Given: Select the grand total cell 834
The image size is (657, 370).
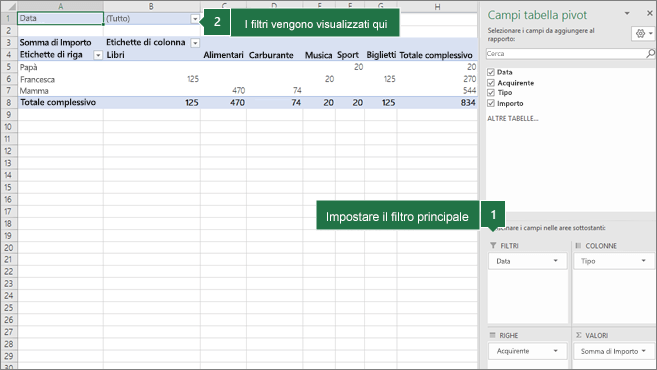Looking at the screenshot, I should pos(437,103).
